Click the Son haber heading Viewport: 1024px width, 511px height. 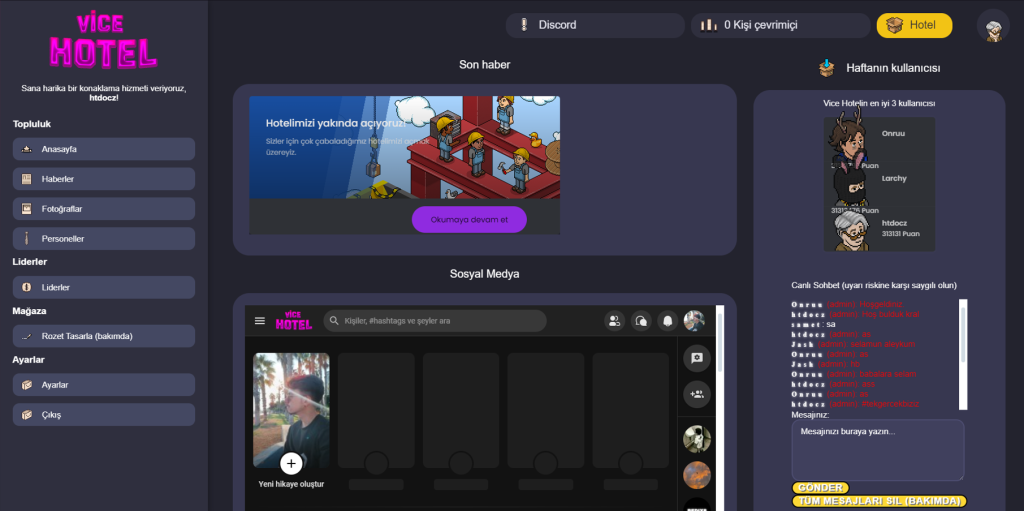tap(485, 65)
